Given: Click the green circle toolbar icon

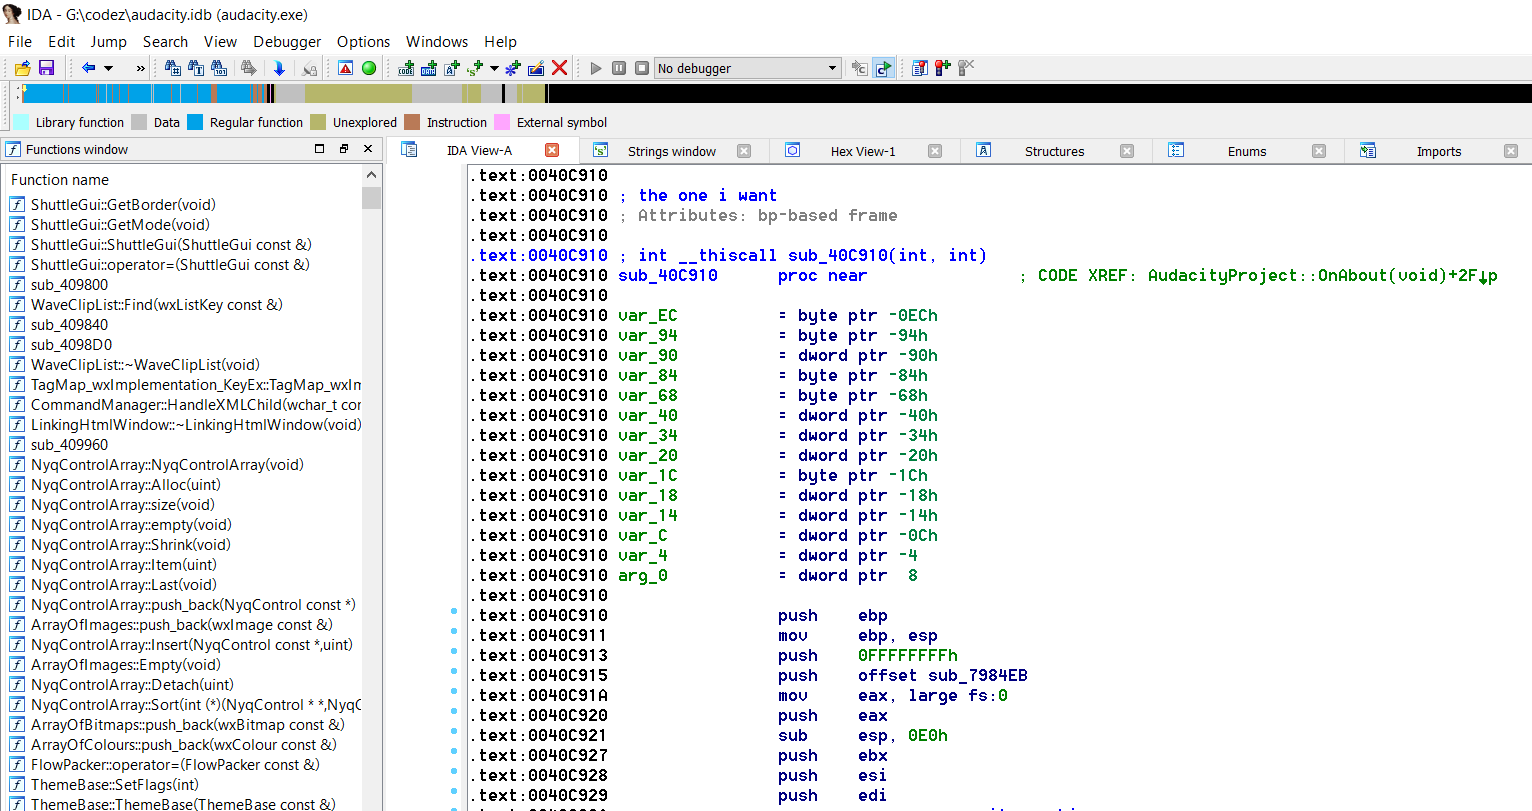Looking at the screenshot, I should pyautogui.click(x=369, y=68).
